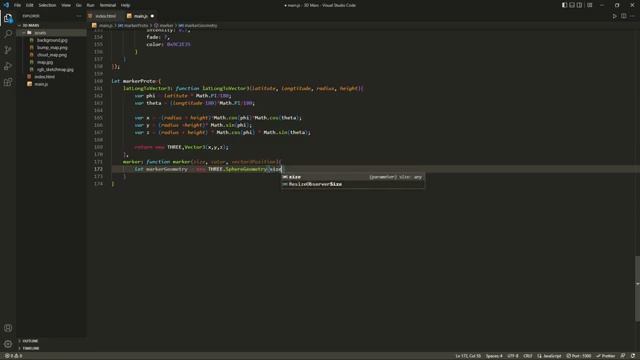
Task: Click the Prettier status bar item
Action: pos(606,356)
